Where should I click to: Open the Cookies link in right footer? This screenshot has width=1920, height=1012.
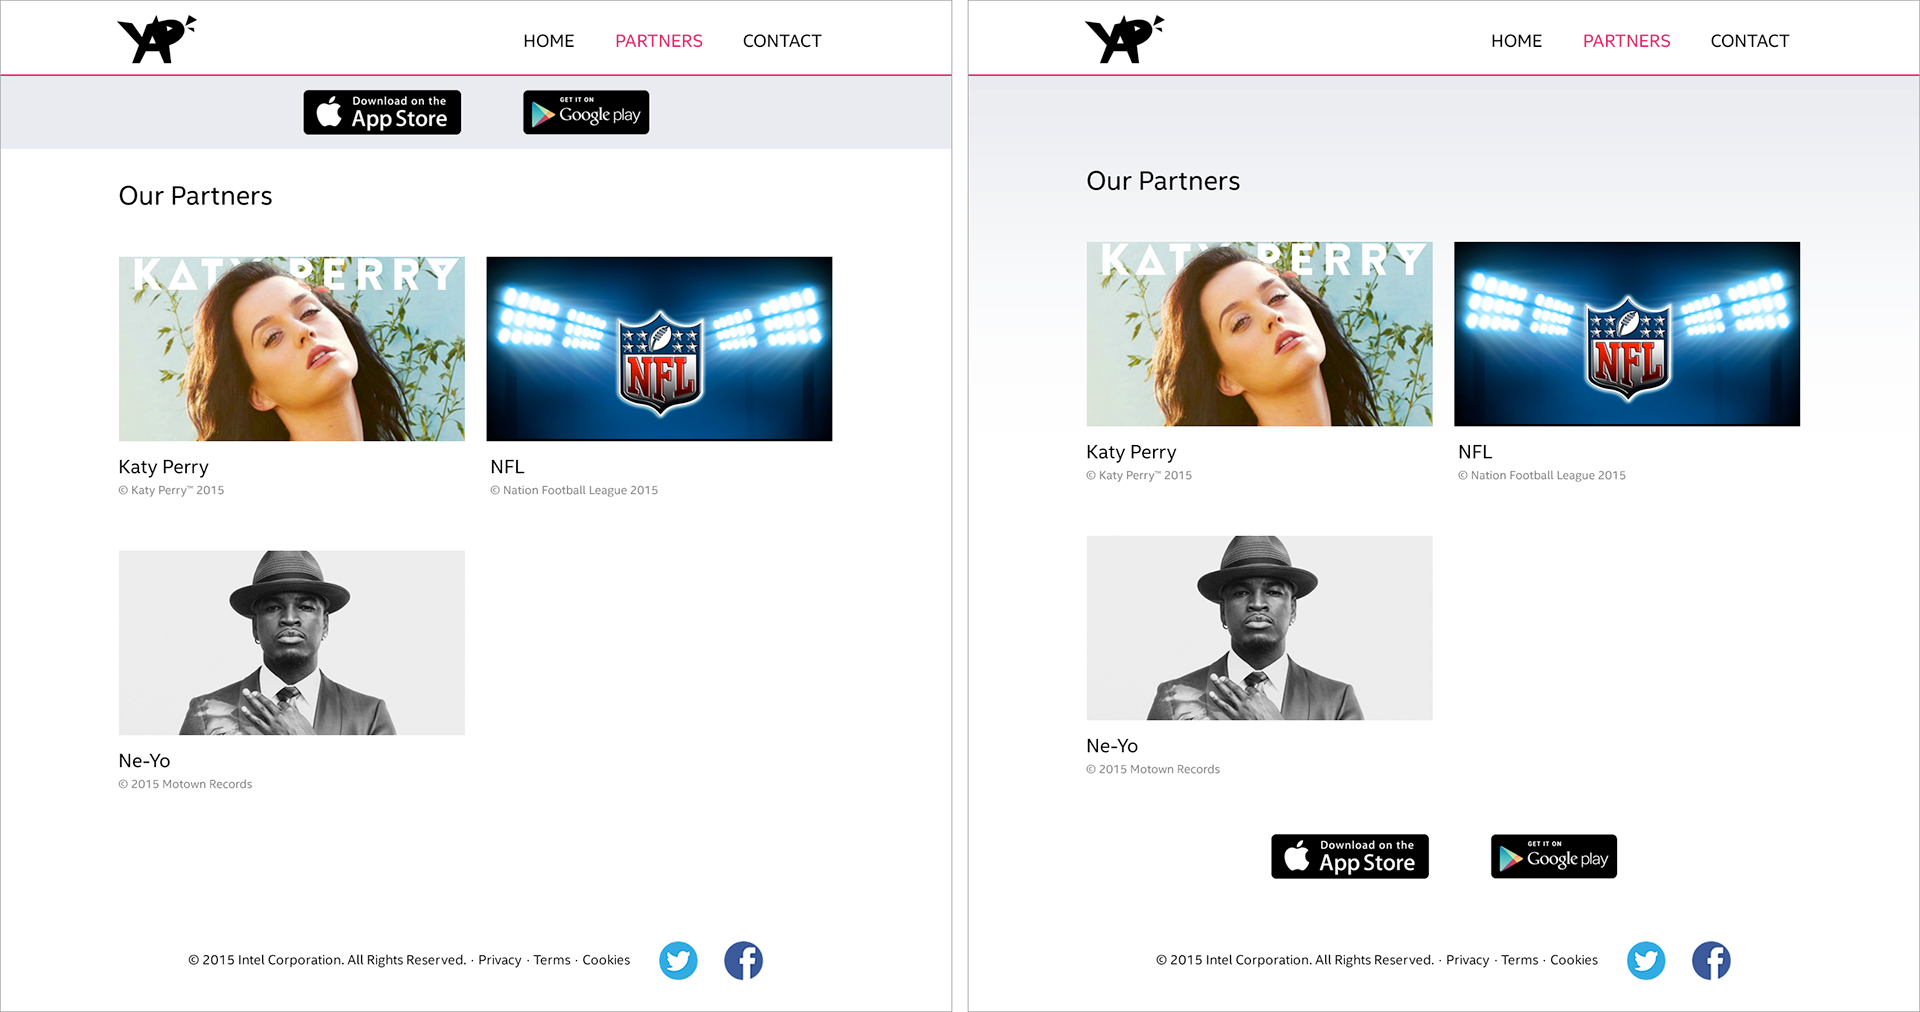click(x=1574, y=960)
